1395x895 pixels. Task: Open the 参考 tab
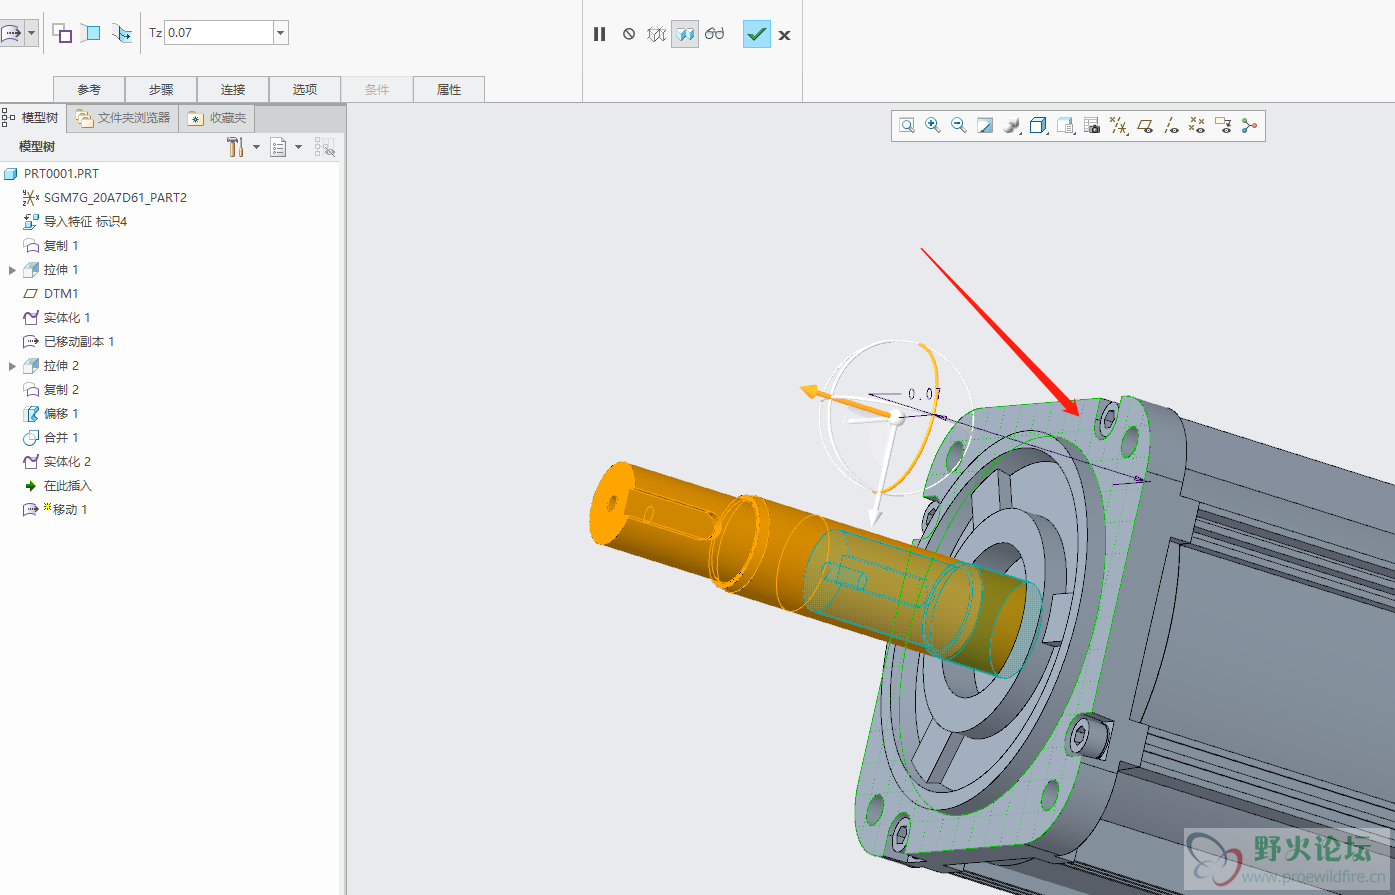(89, 89)
